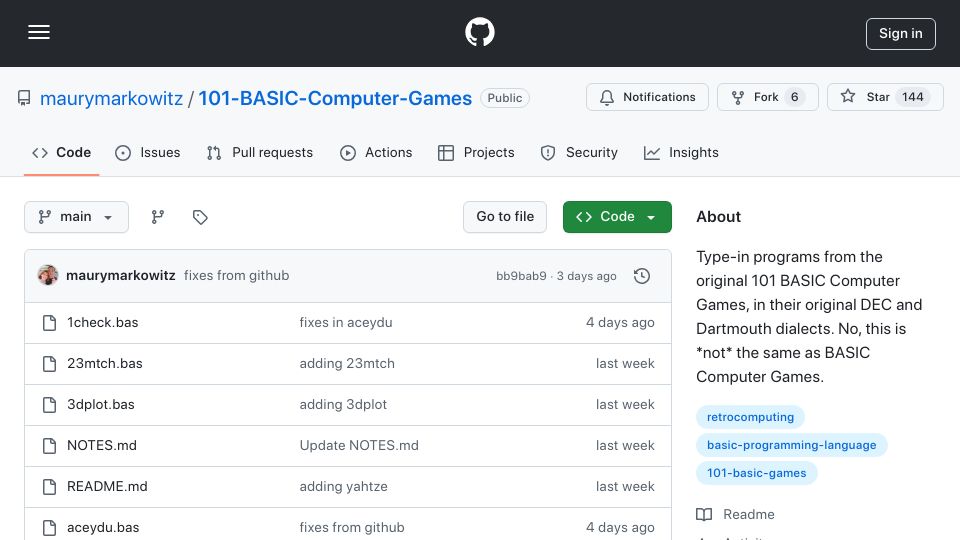
Task: Click the Public visibility badge
Action: tap(504, 98)
